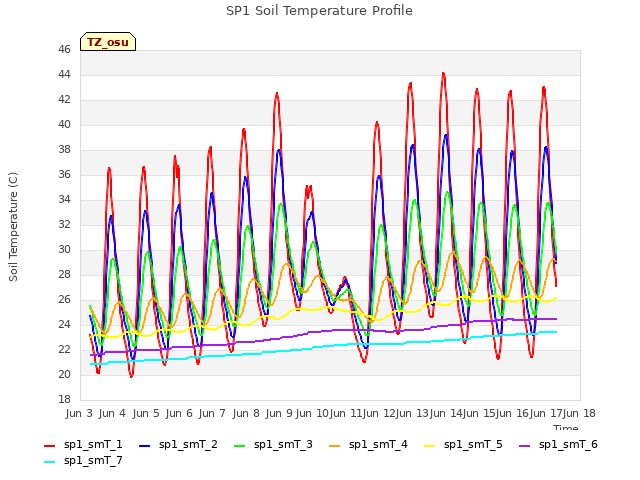This screenshot has height=480, width=640.
Task: Click the Jun 7 x-axis tick label
Action: 212,413
